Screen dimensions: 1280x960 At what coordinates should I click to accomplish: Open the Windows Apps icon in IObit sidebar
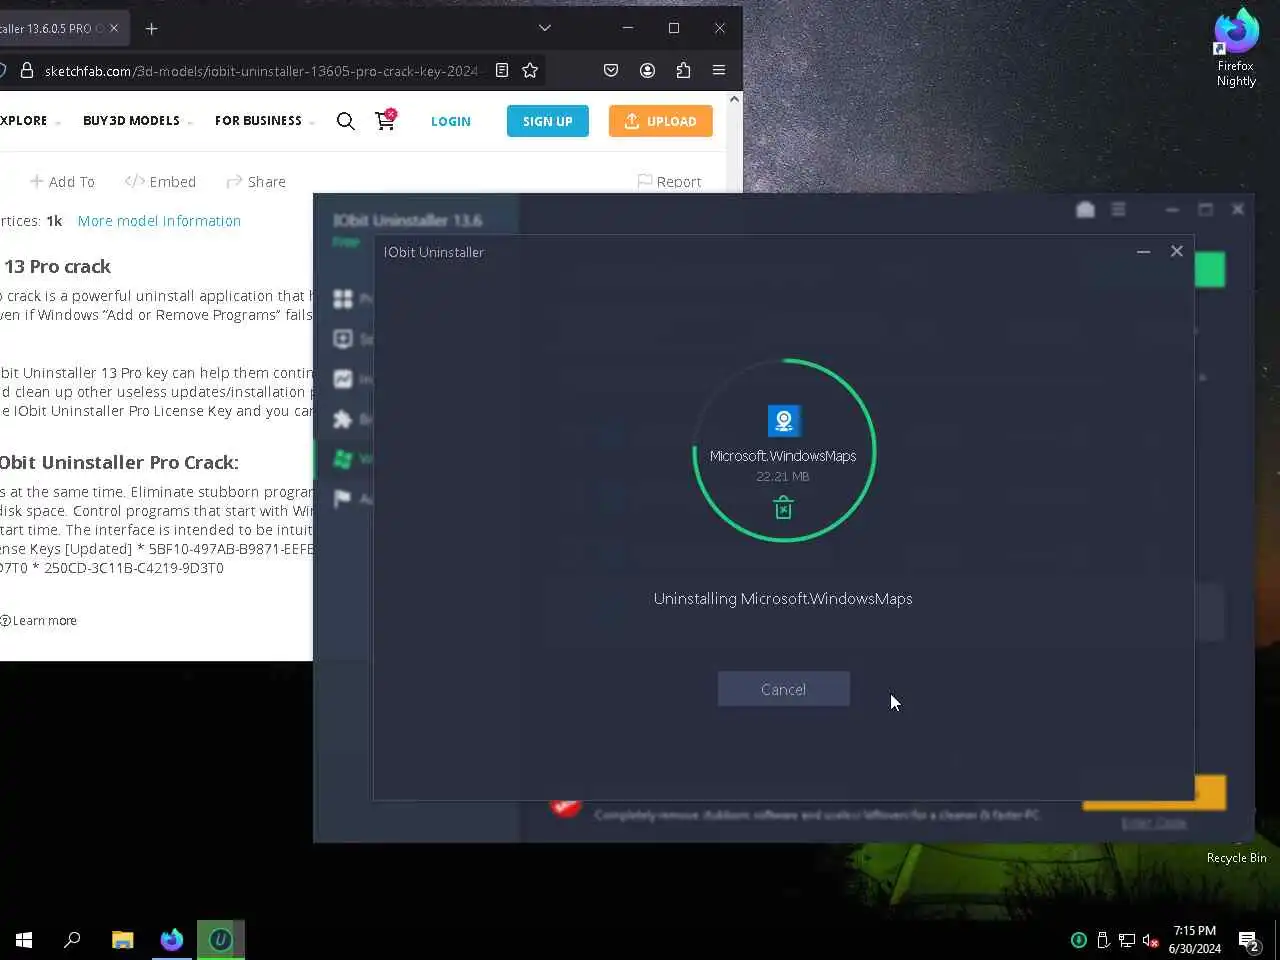343,459
